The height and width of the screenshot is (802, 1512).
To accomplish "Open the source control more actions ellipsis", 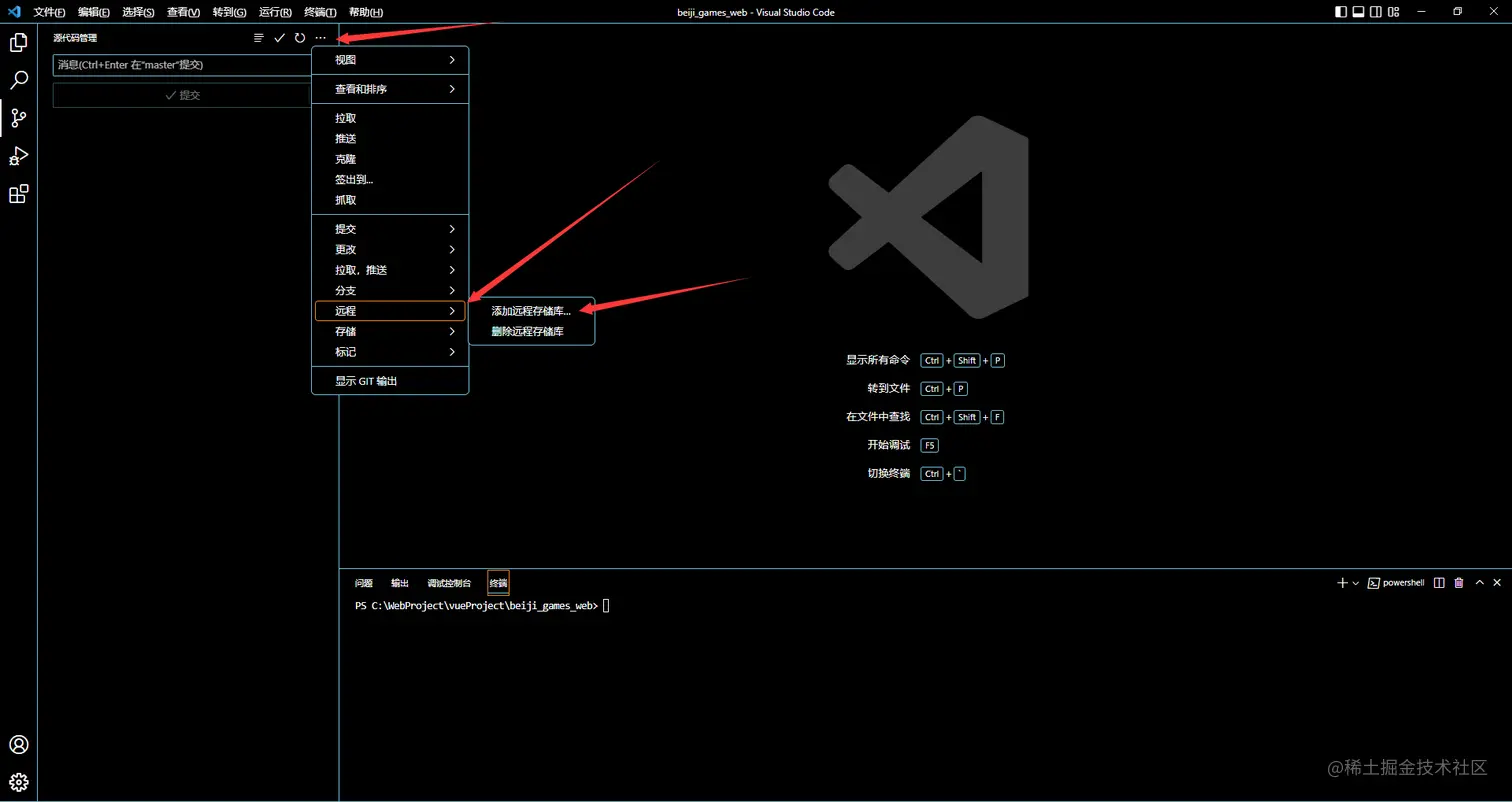I will coord(320,38).
